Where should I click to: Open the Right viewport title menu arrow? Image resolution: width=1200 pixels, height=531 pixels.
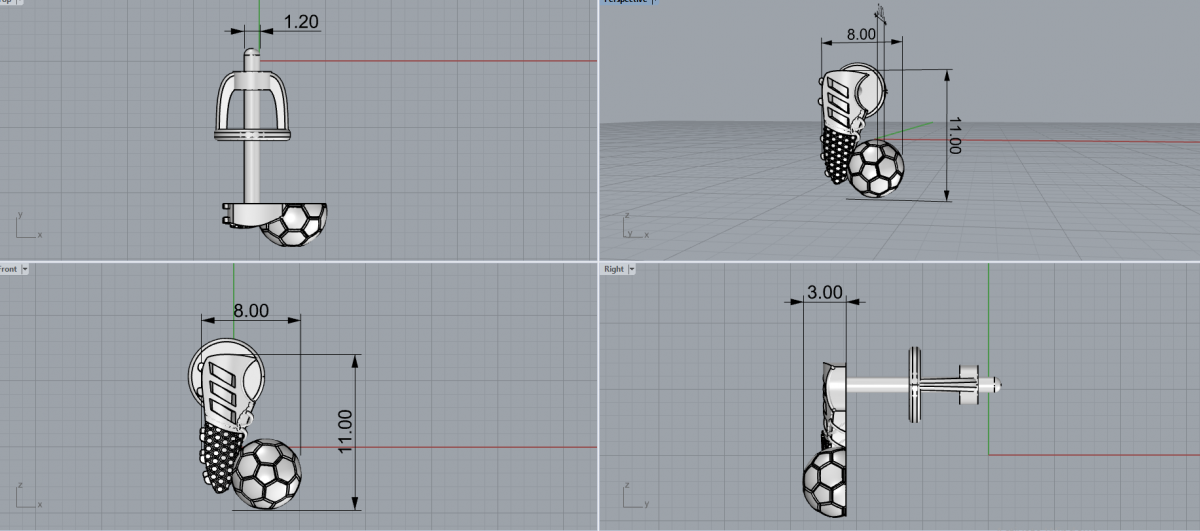tap(631, 269)
